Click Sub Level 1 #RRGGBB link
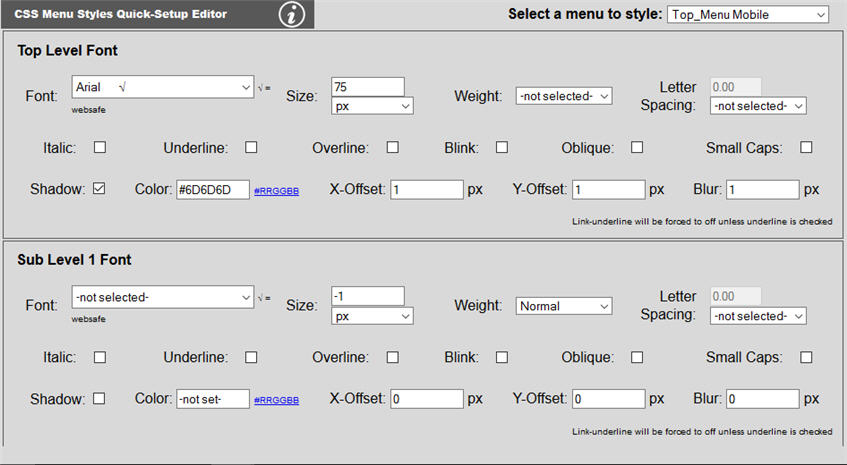The height and width of the screenshot is (465, 847). [x=277, y=400]
